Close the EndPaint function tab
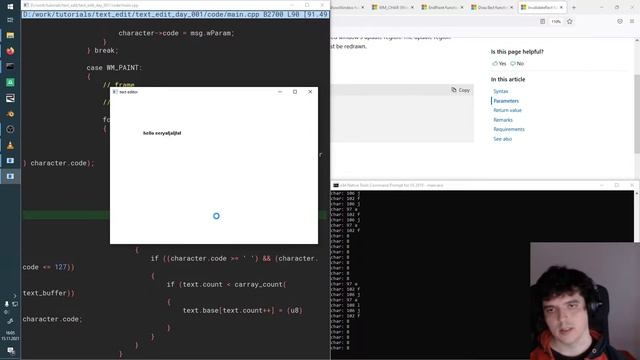This screenshot has width=640, height=360. (x=462, y=7)
